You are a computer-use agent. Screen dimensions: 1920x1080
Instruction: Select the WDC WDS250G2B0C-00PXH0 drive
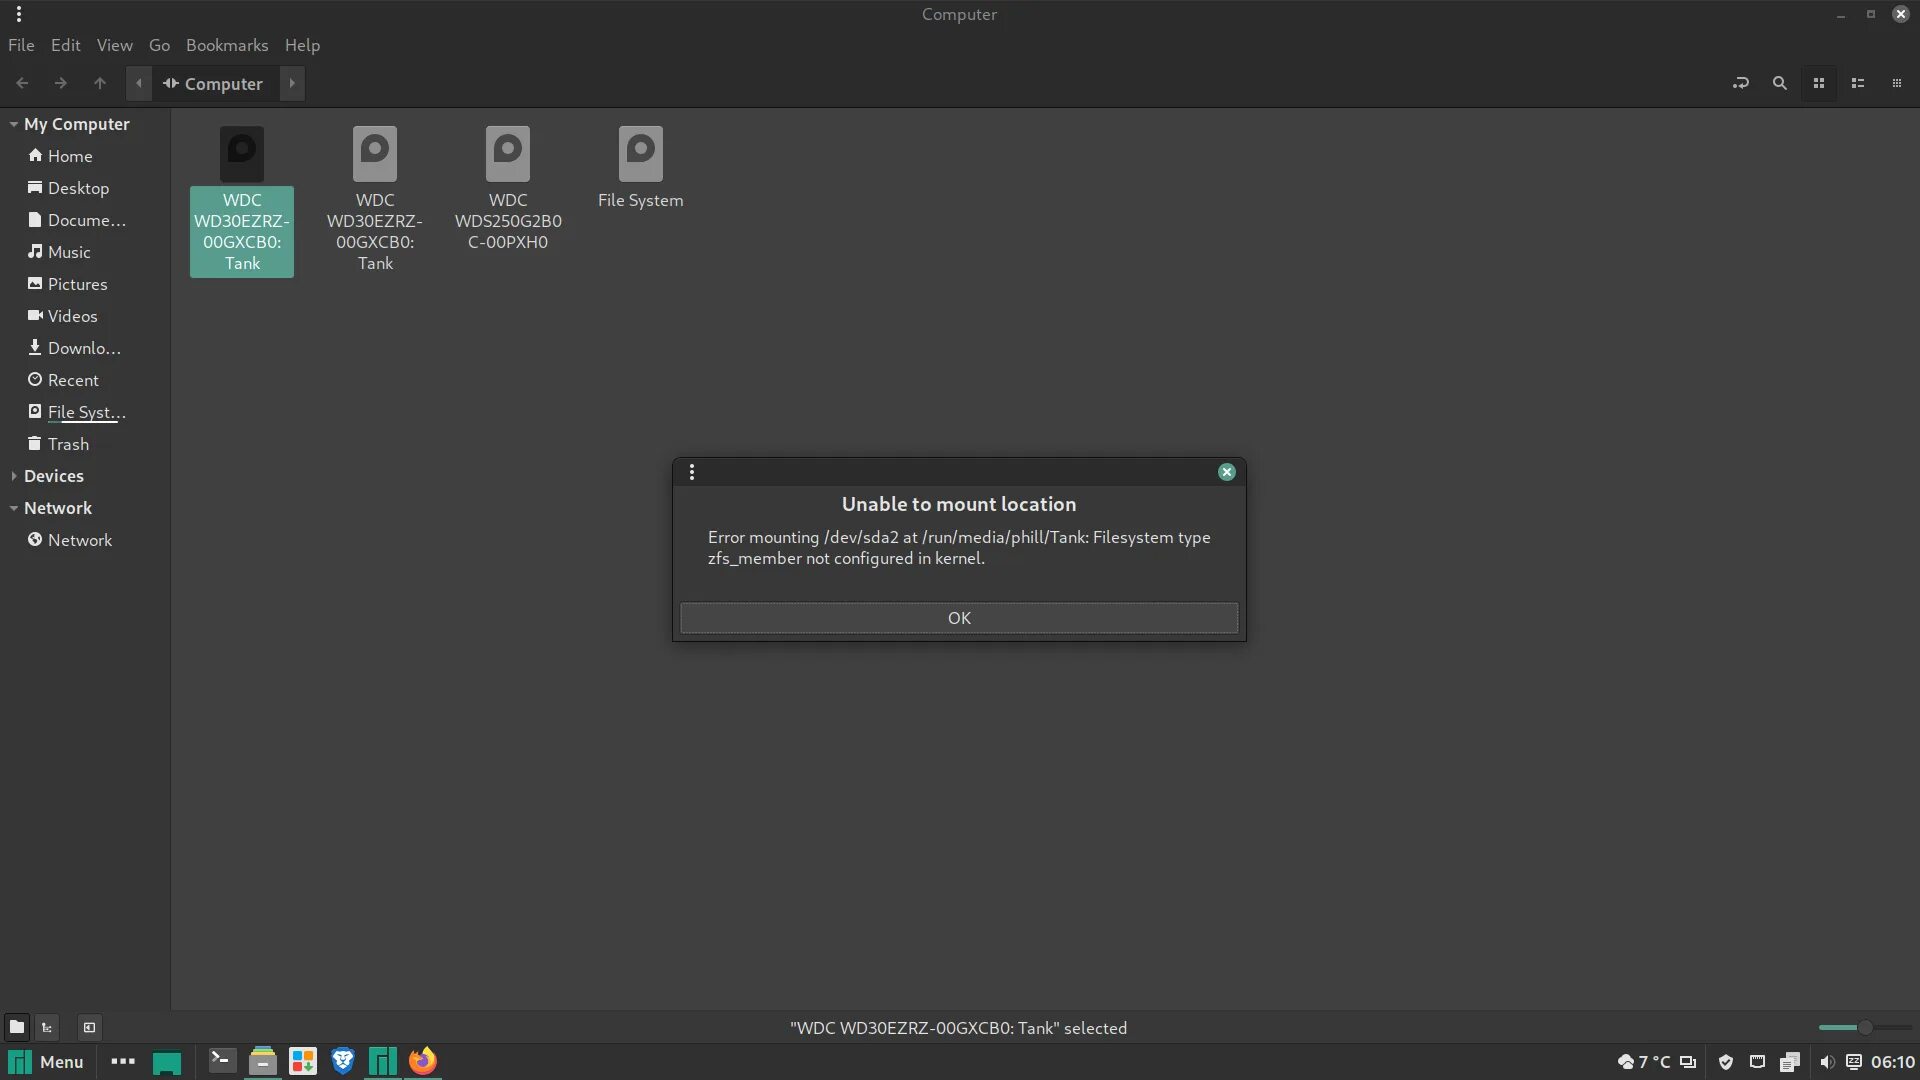(507, 188)
